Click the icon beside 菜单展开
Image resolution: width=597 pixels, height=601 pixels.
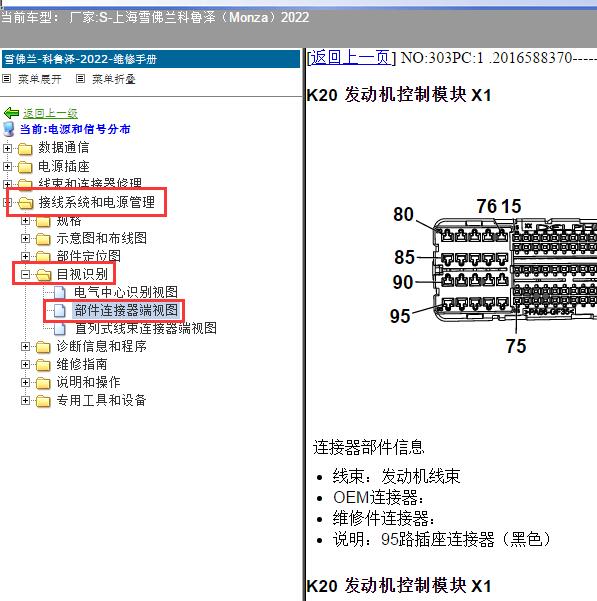(7, 79)
